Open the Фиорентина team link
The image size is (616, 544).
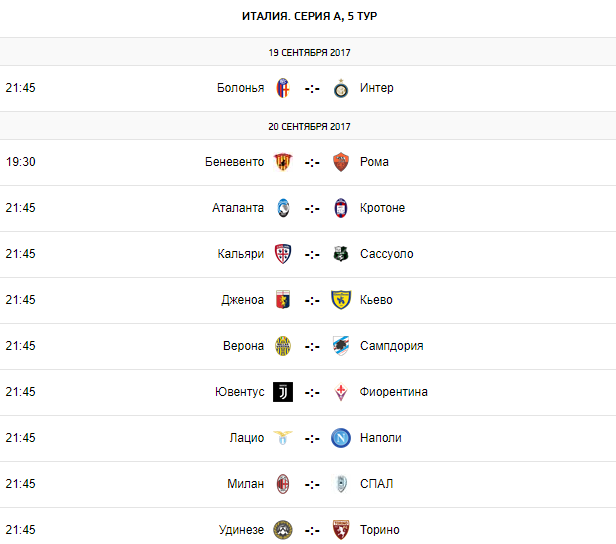tap(394, 392)
